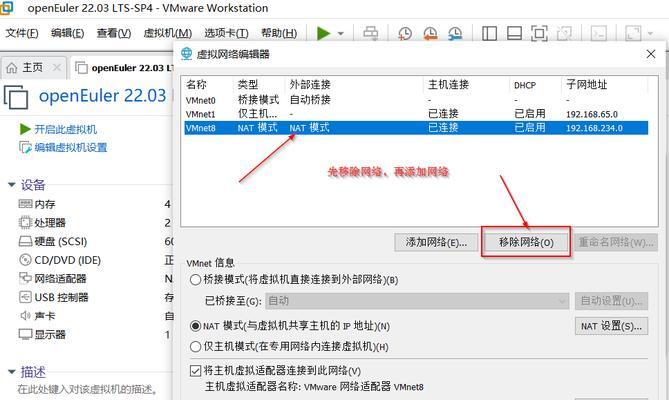Select the 显示器 device icon
The height and width of the screenshot is (400, 669).
[x=25, y=334]
